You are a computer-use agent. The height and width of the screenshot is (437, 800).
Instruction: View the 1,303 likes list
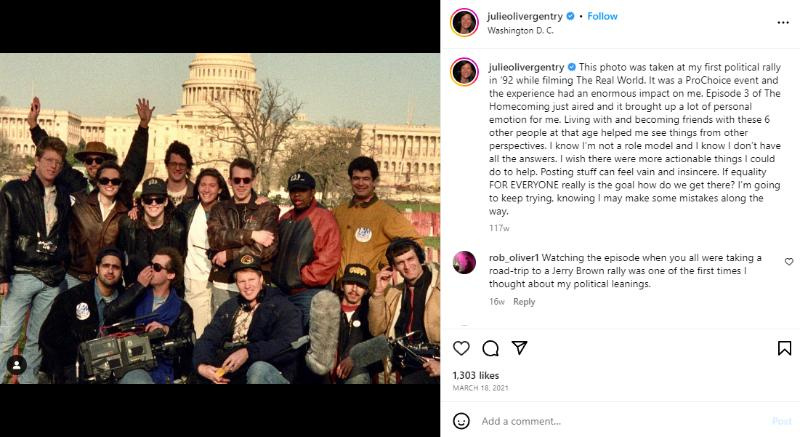(476, 375)
